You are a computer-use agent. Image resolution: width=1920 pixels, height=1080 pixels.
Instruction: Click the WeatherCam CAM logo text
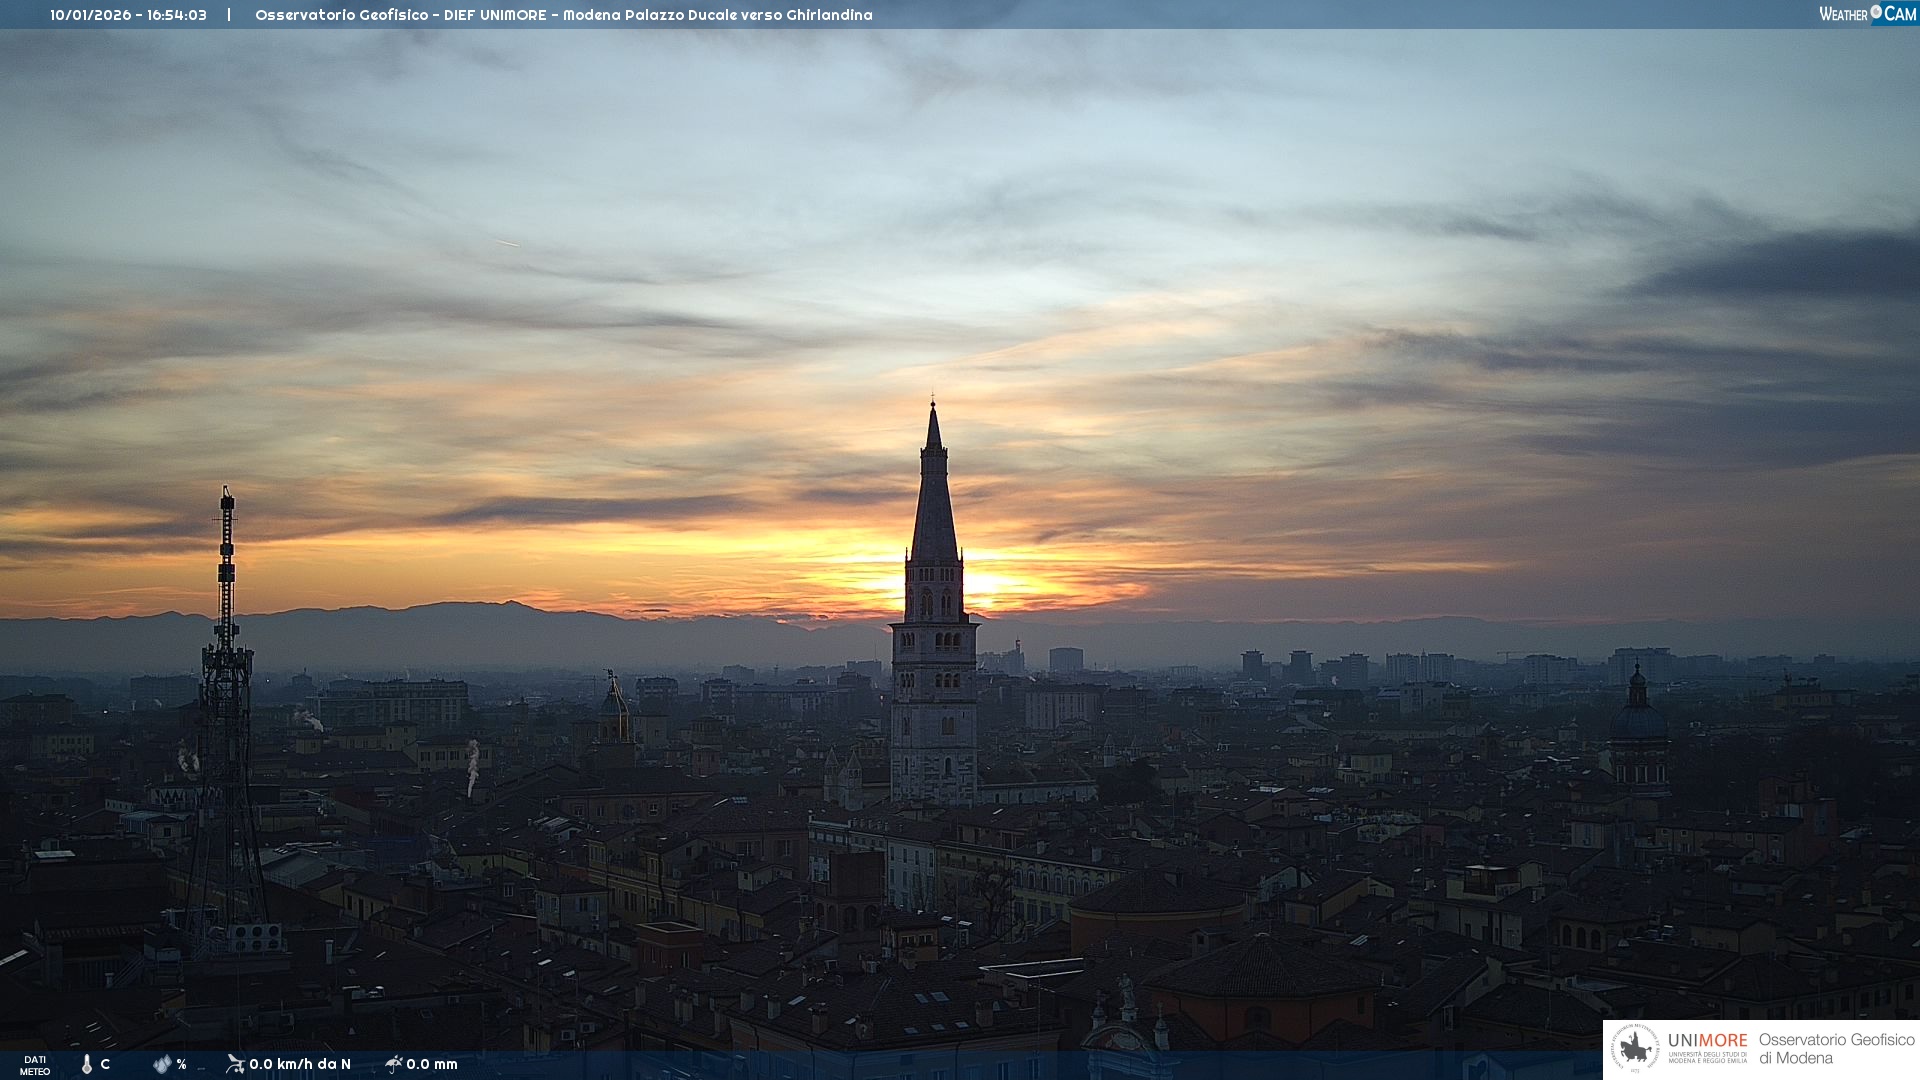(x=1900, y=14)
